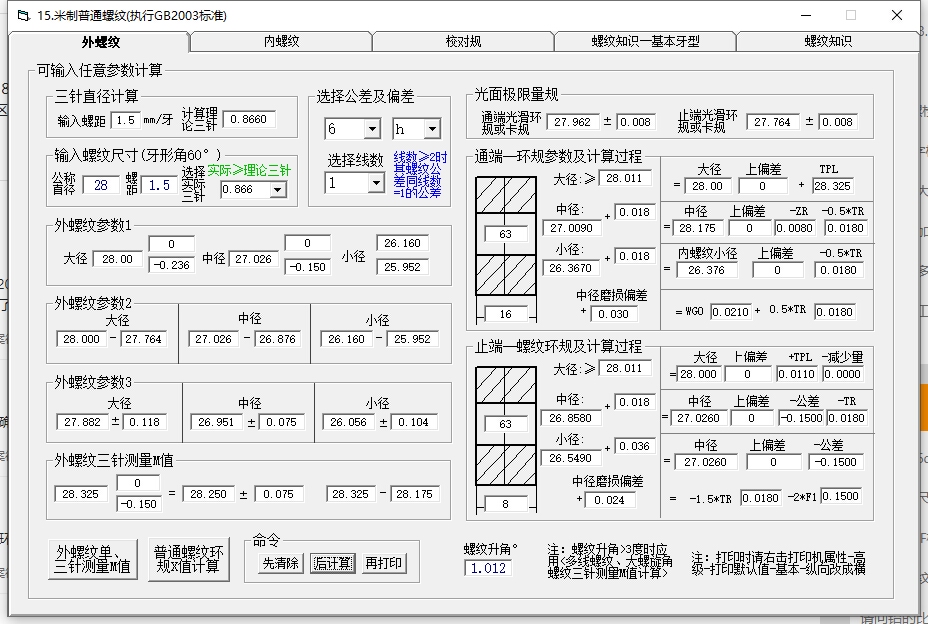
Task: Click the 再打印 button
Action: [384, 563]
